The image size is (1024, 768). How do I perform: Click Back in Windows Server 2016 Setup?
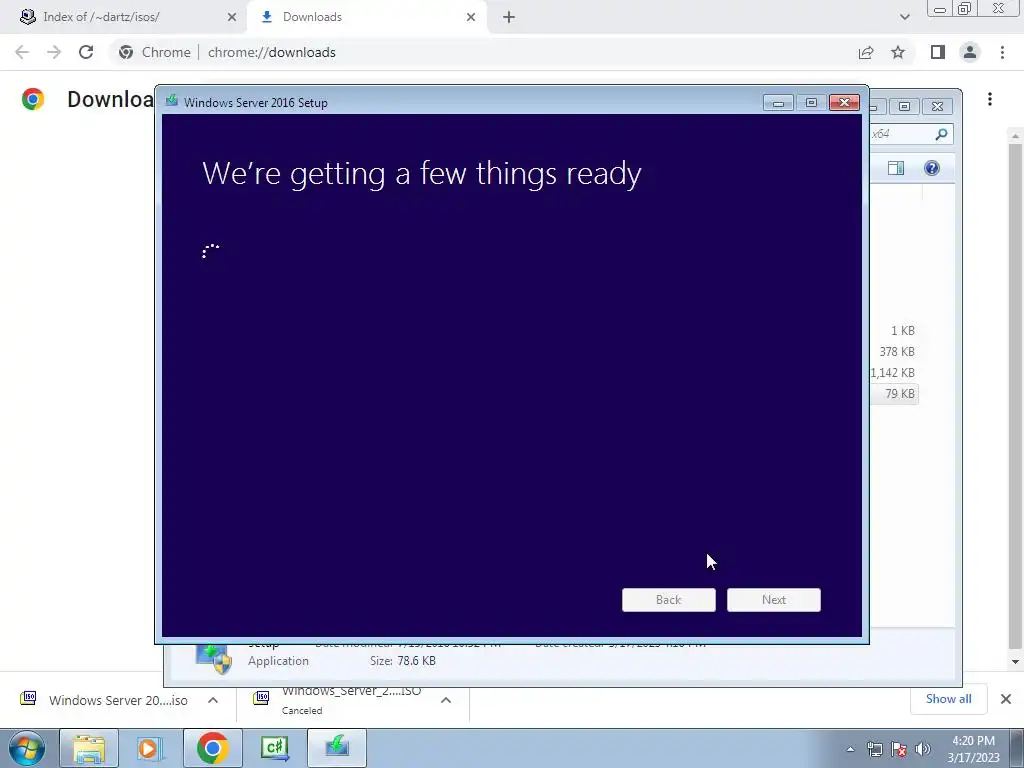click(669, 600)
